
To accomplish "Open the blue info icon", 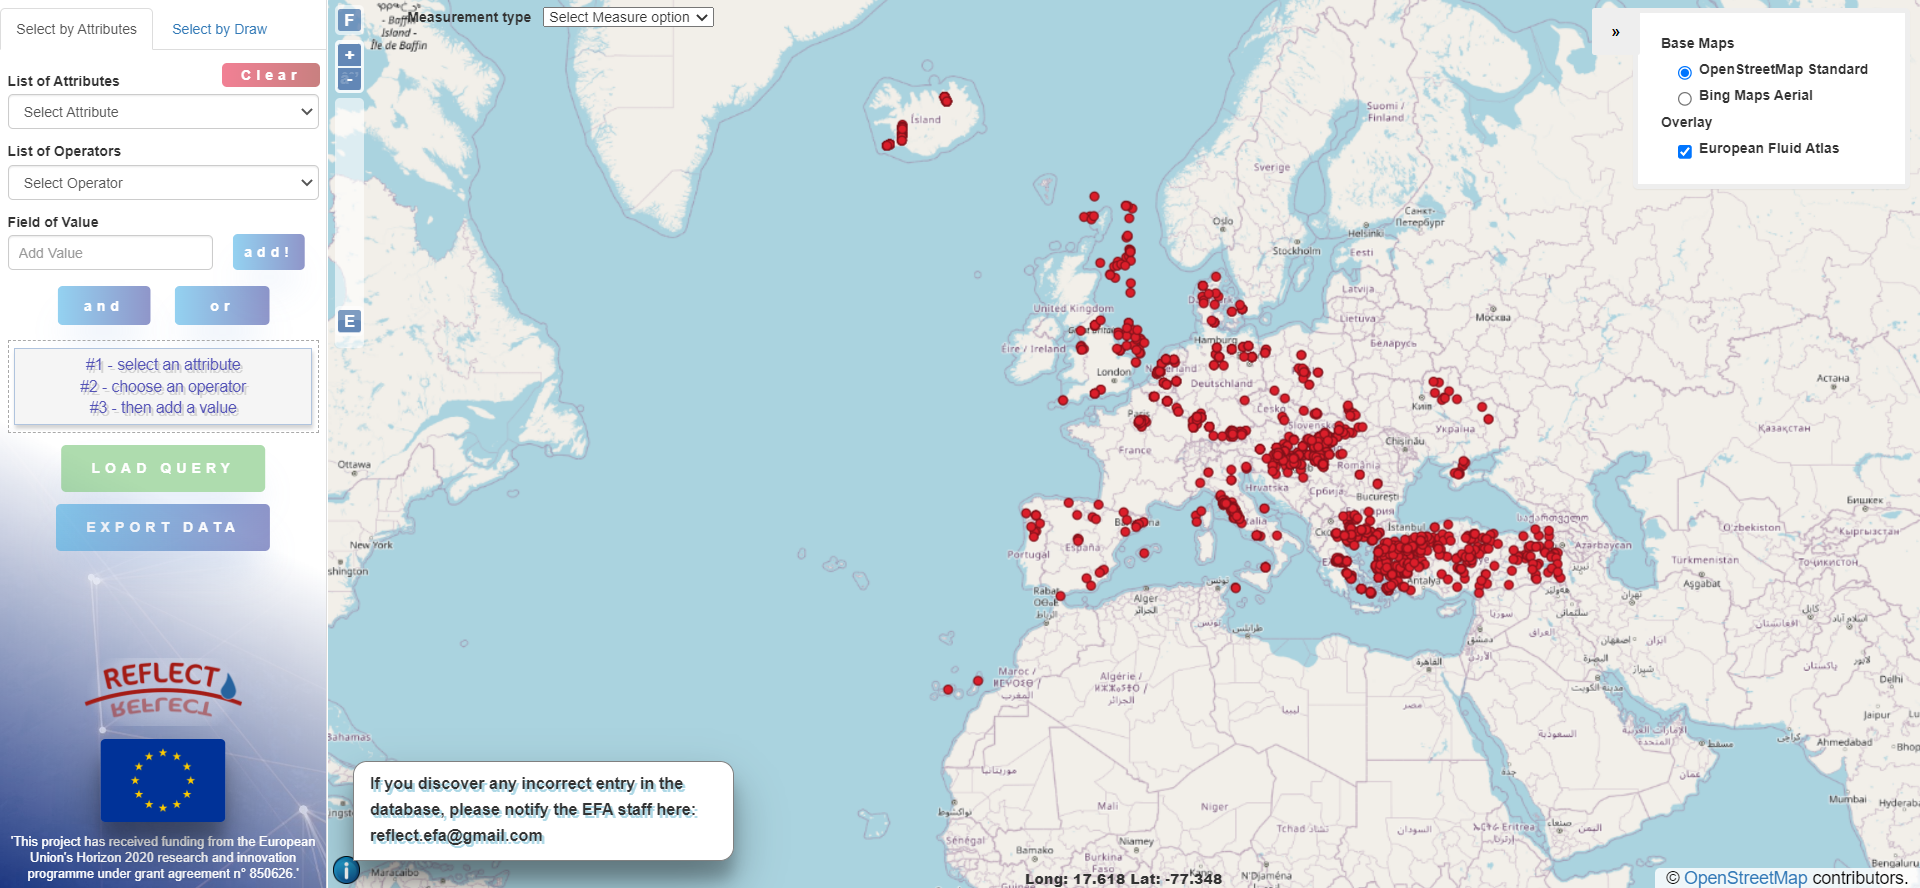I will 346,870.
